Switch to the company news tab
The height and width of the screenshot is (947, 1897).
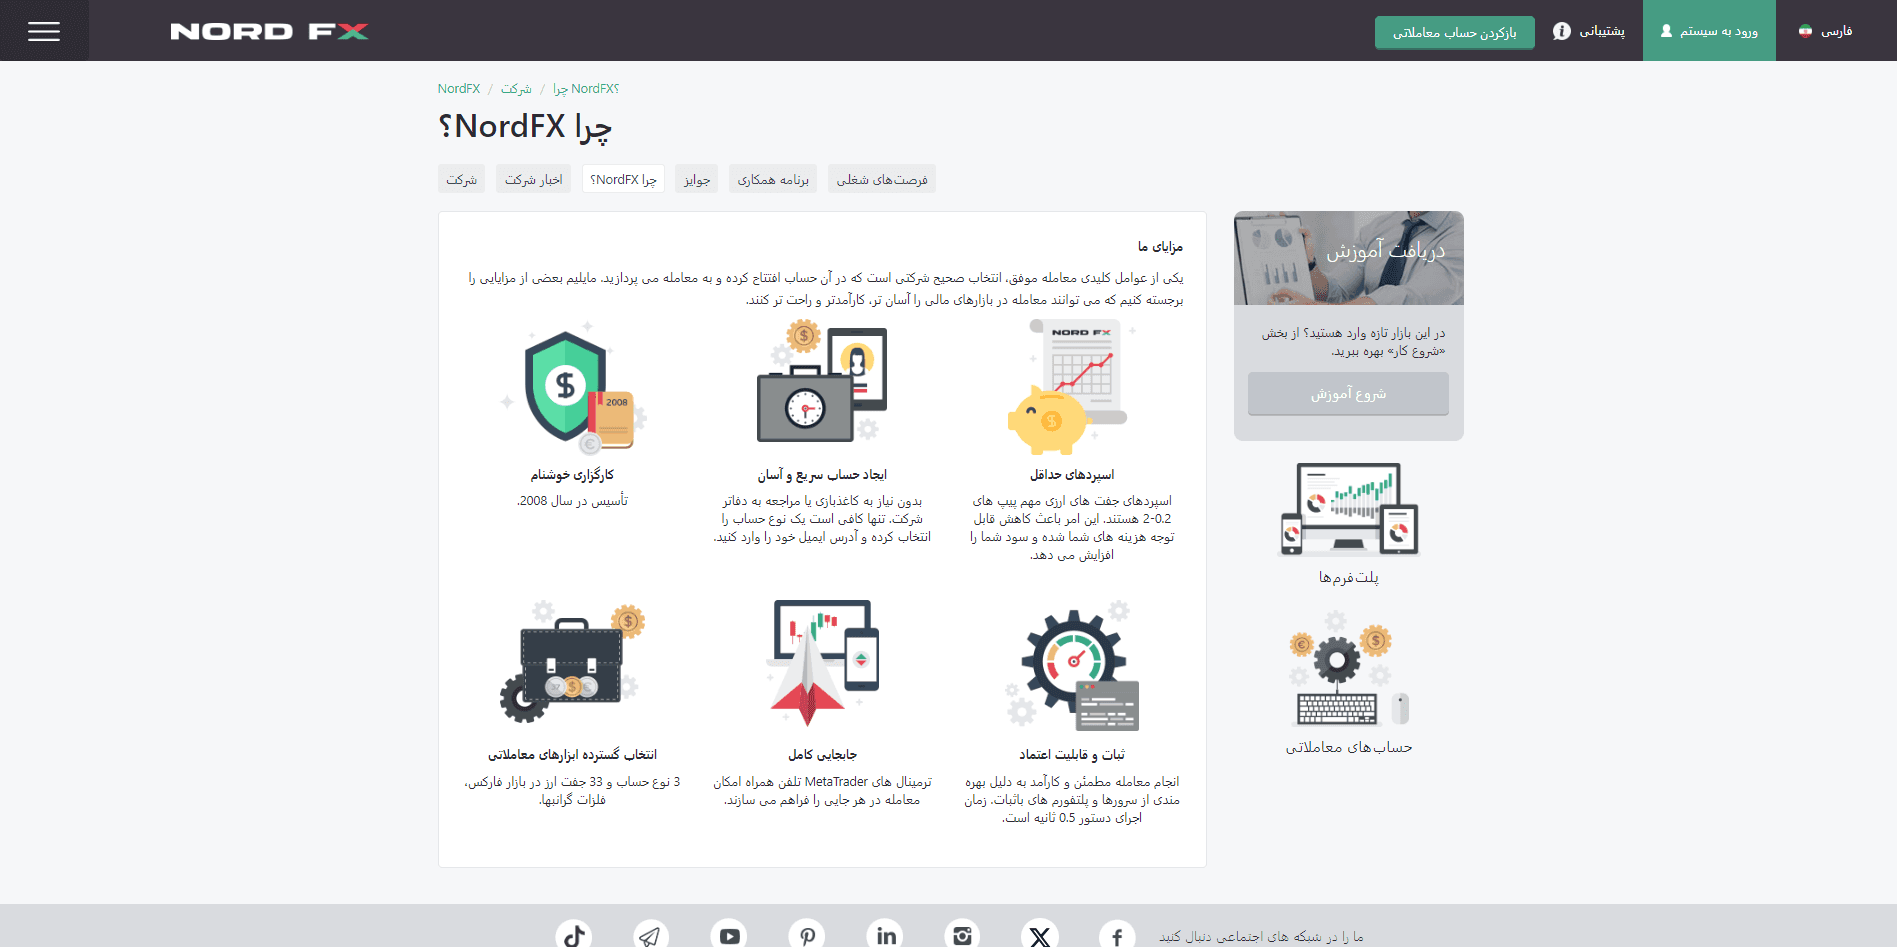(533, 179)
